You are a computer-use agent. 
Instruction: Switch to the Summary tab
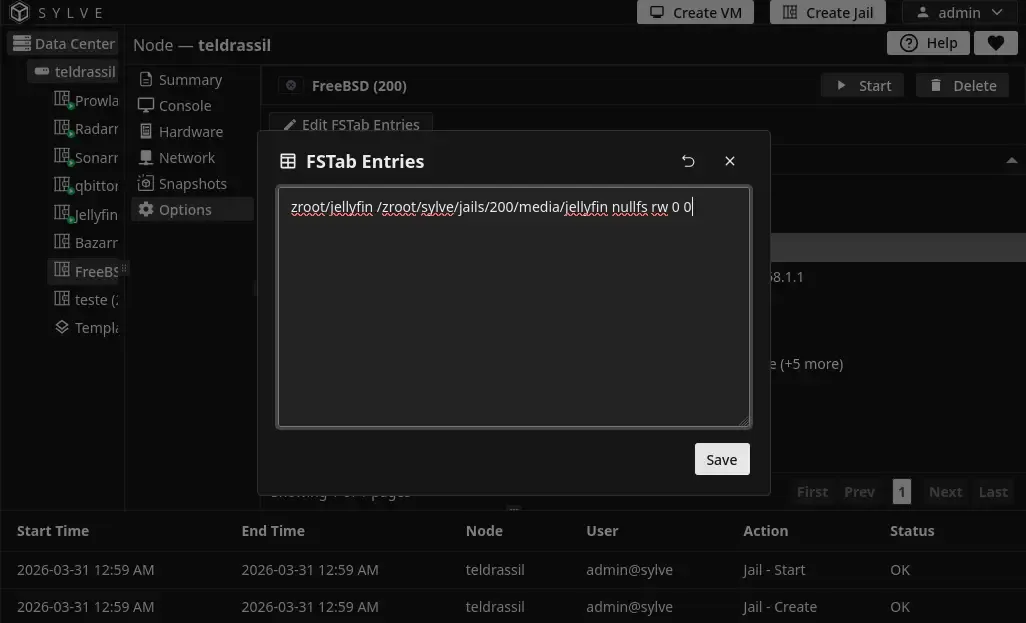point(147,79)
